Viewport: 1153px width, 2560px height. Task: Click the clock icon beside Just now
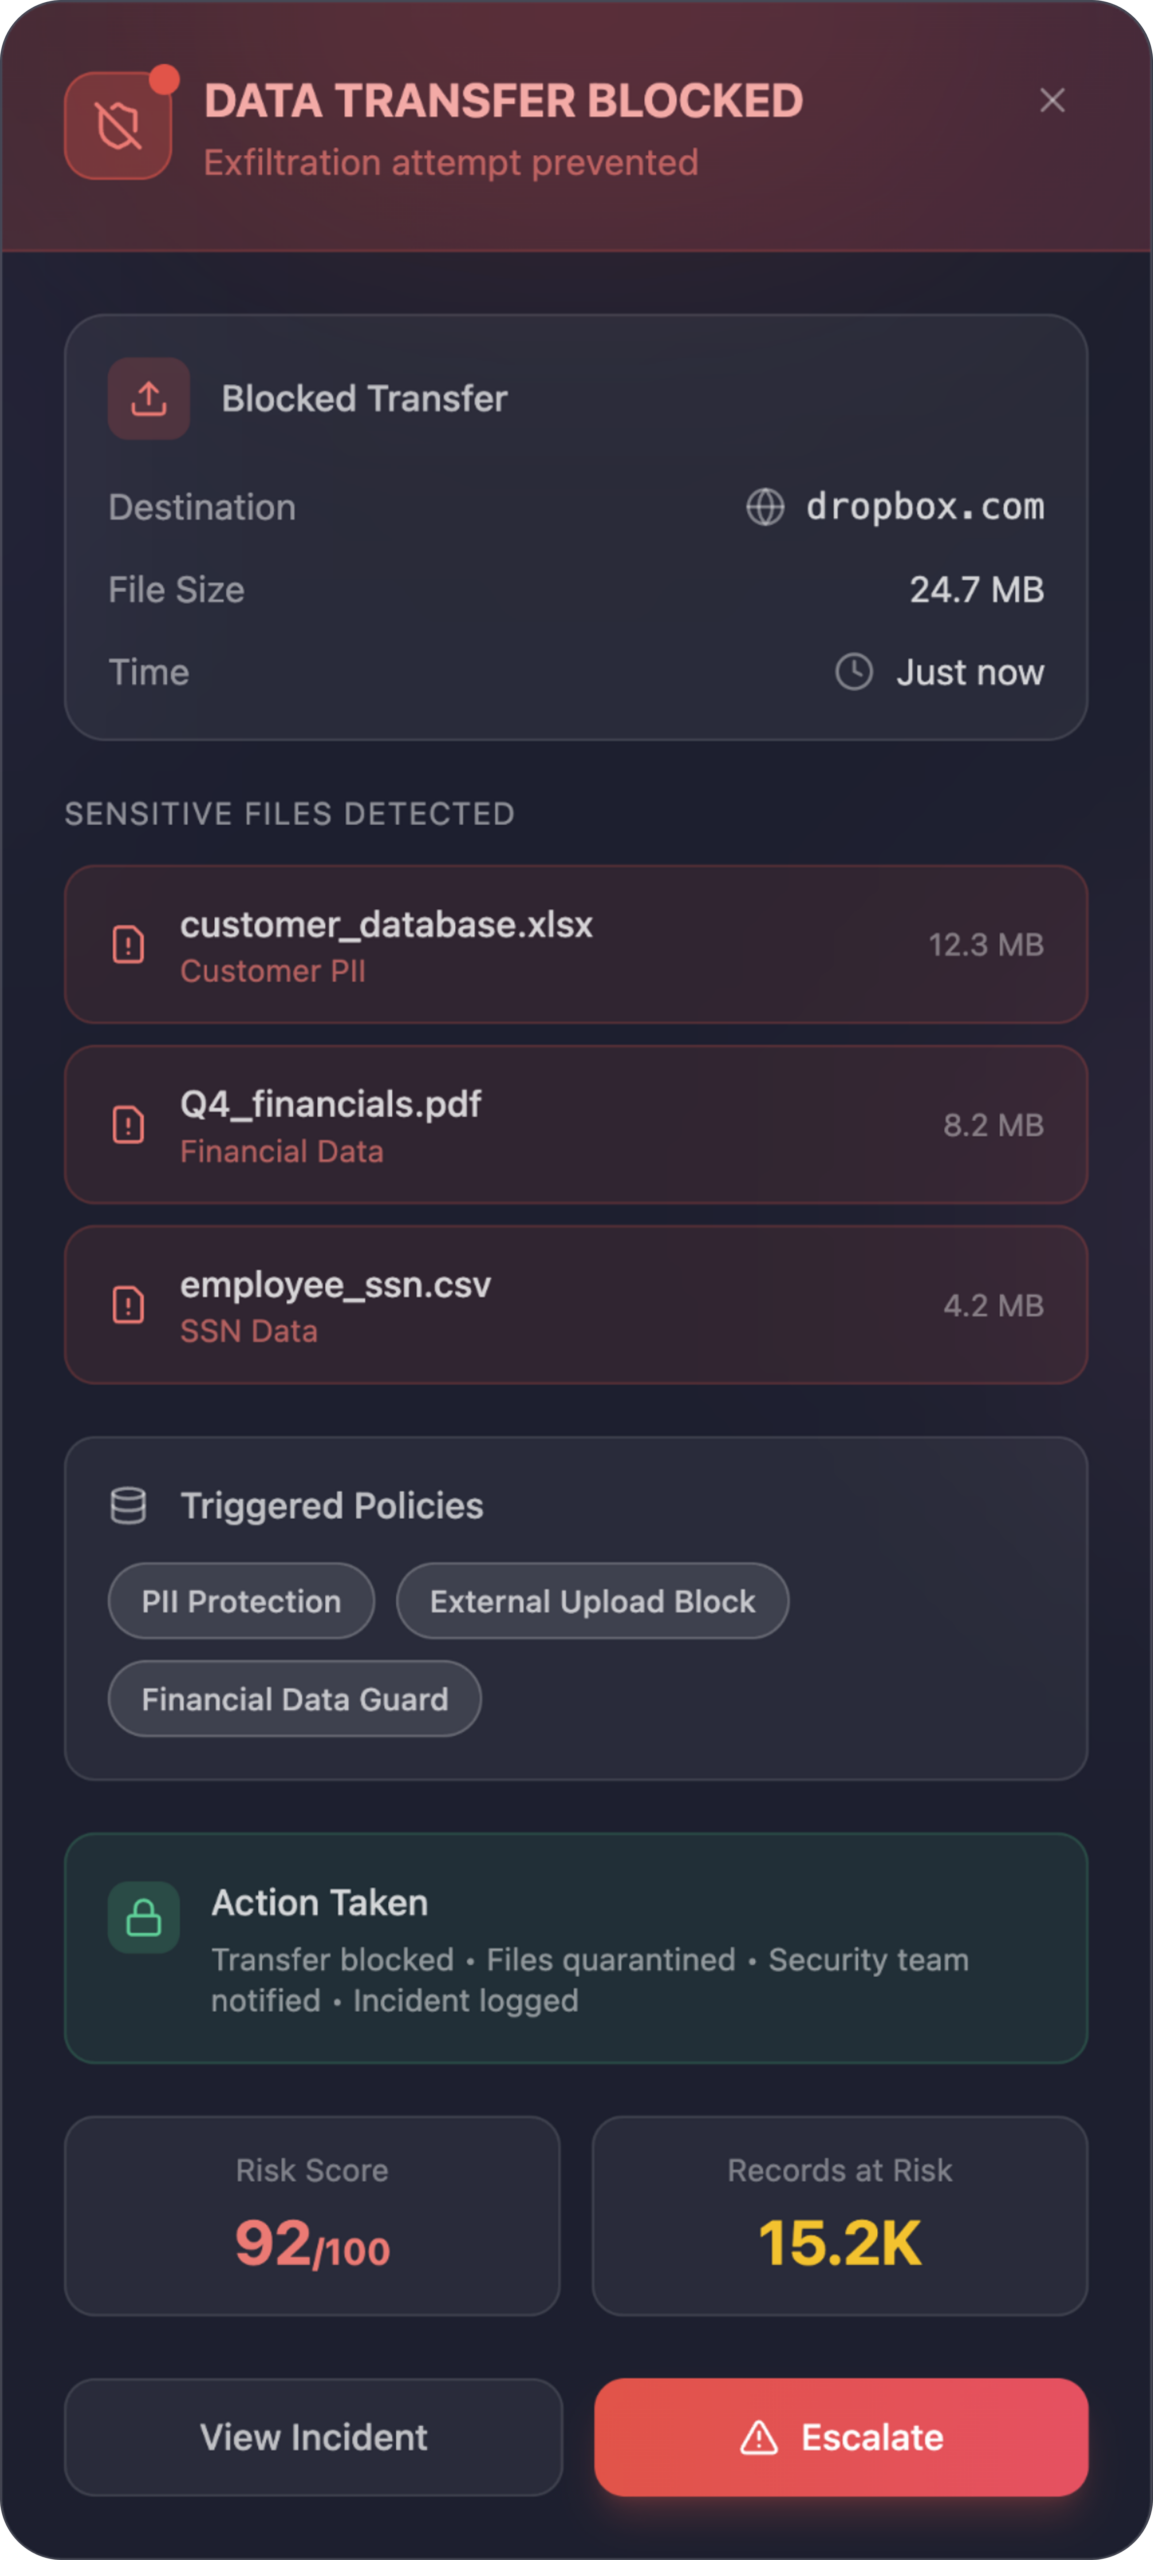[854, 672]
